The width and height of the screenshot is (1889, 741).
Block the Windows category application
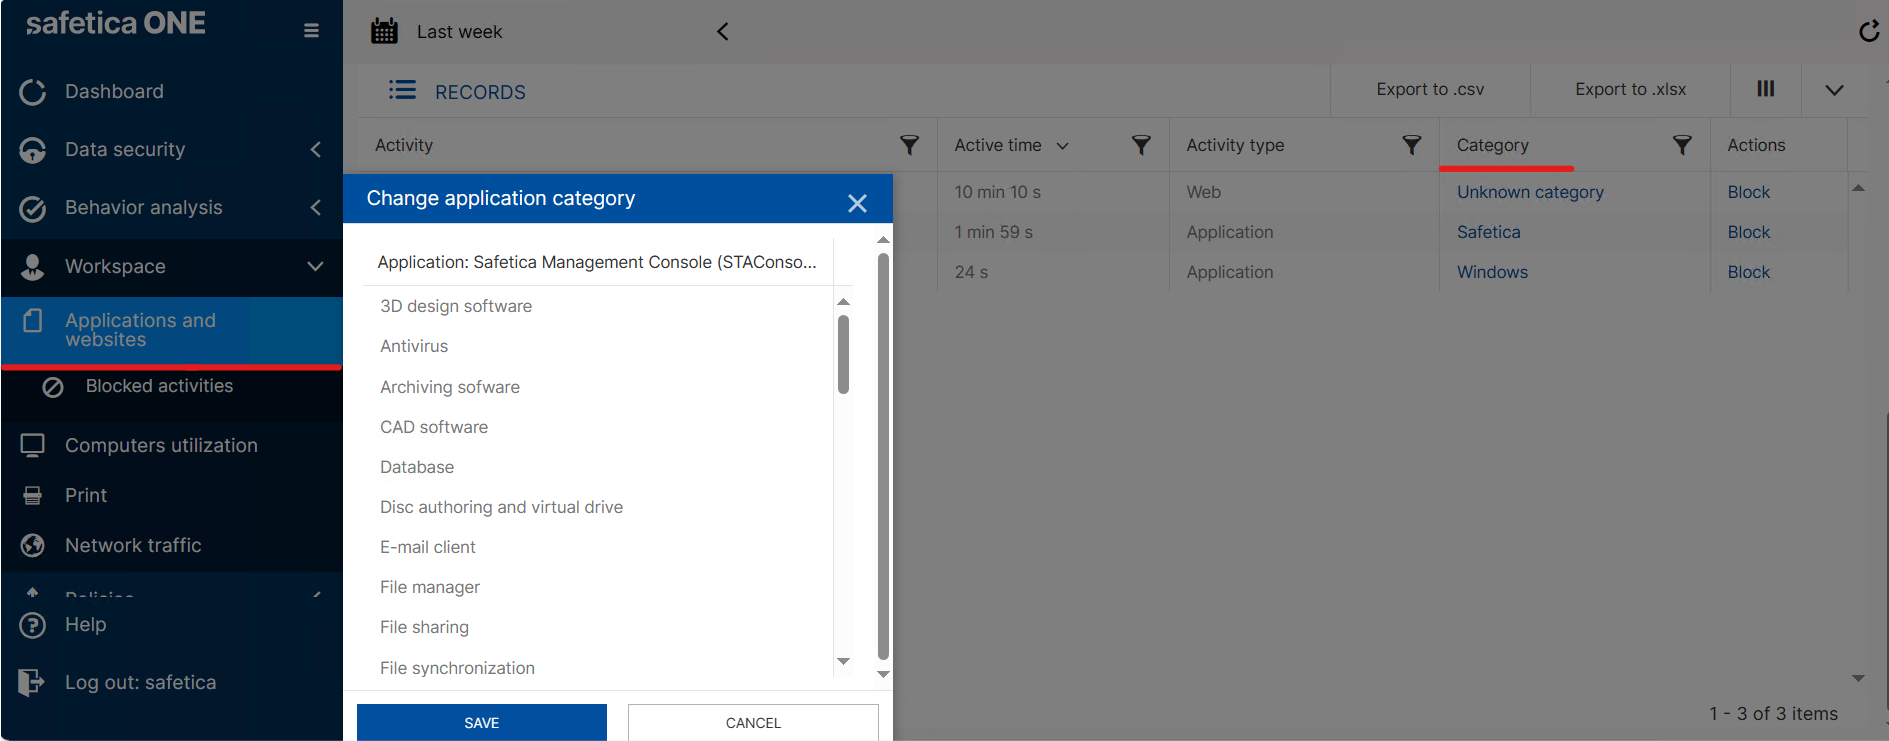pos(1748,272)
